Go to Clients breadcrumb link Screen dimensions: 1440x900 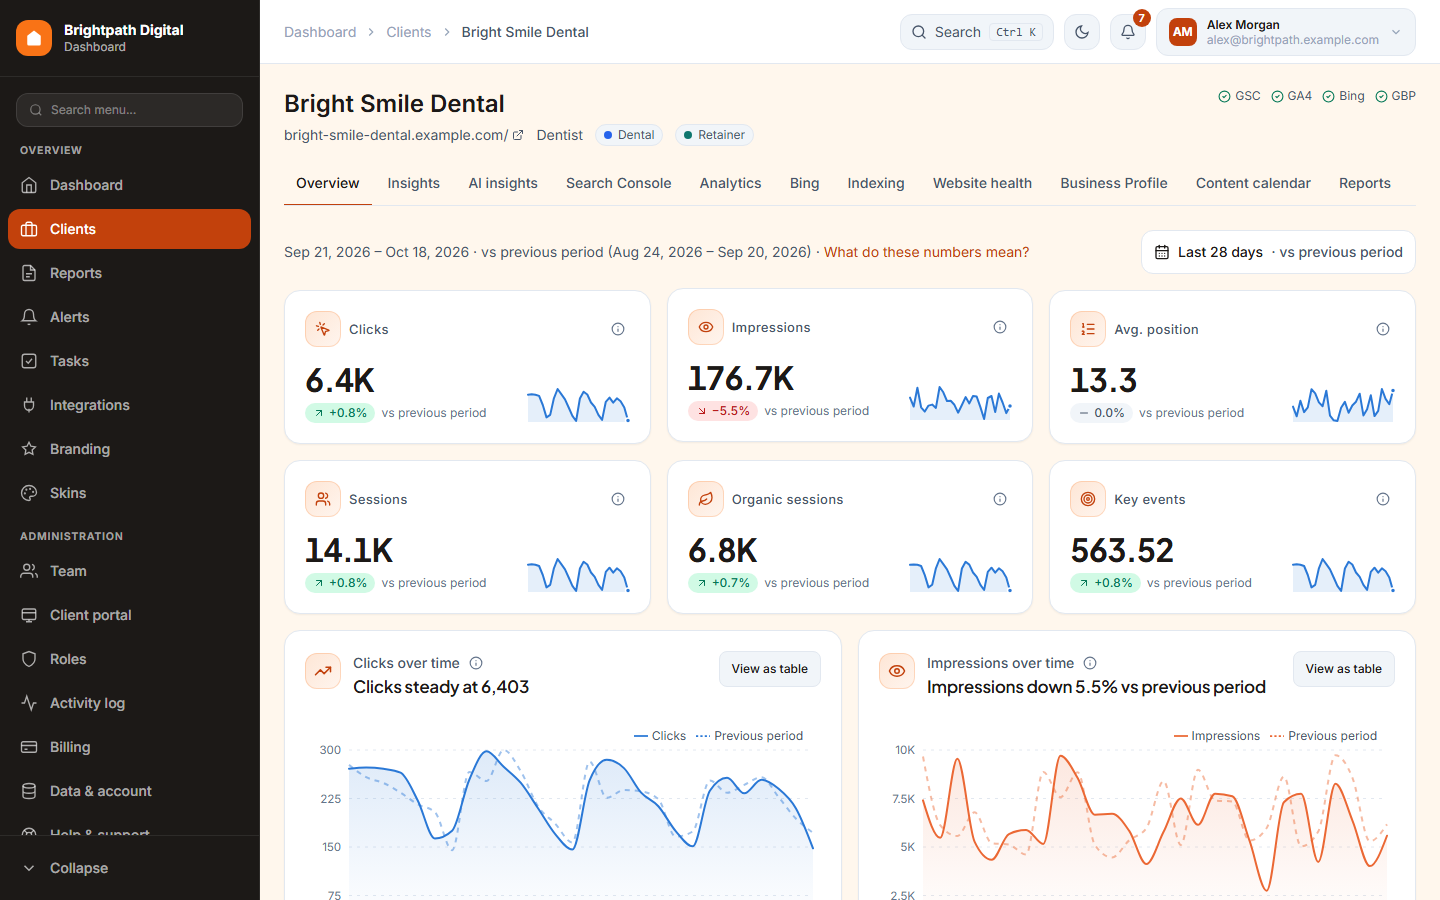tap(409, 32)
